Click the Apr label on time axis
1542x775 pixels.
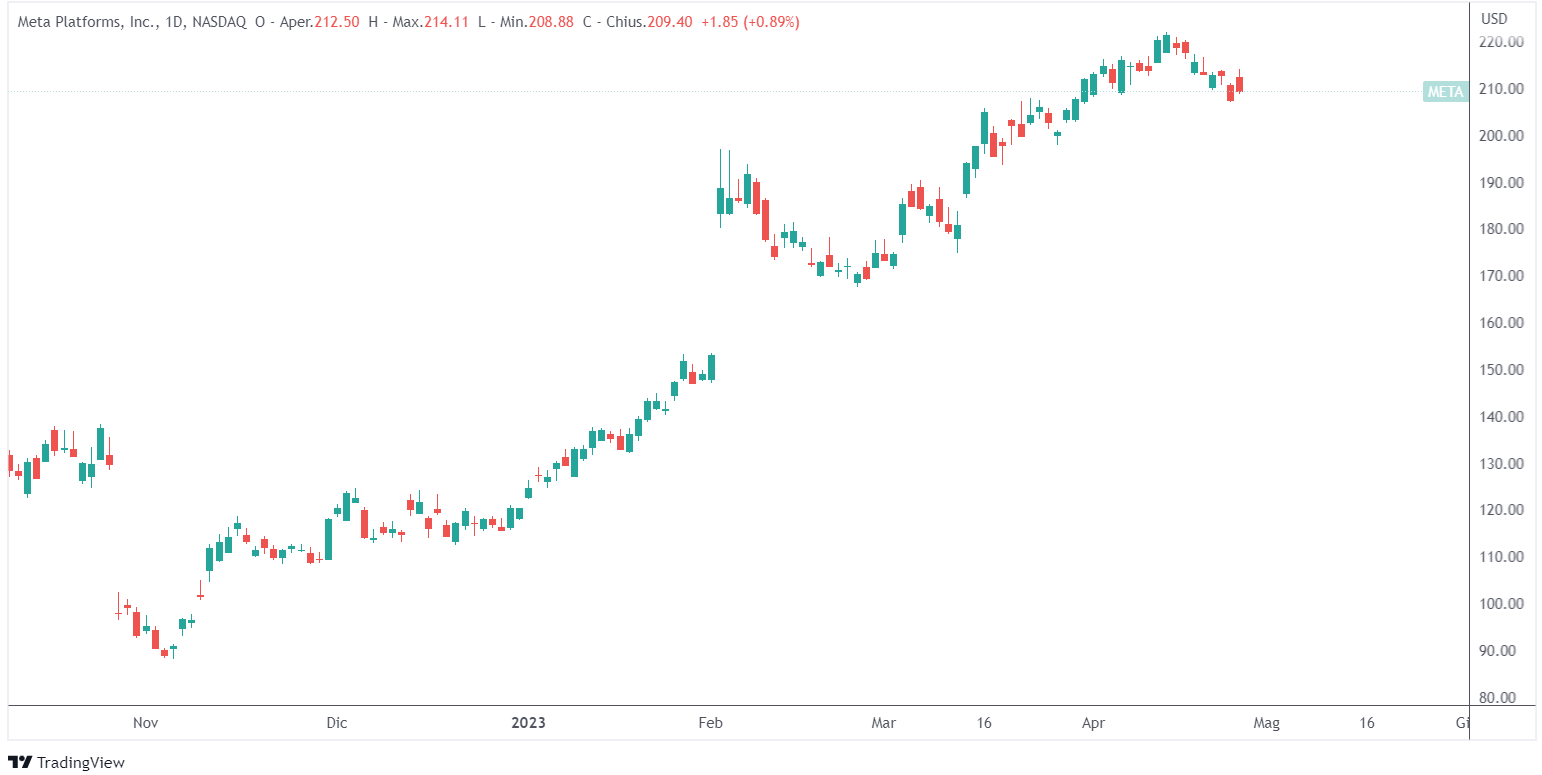(1094, 723)
